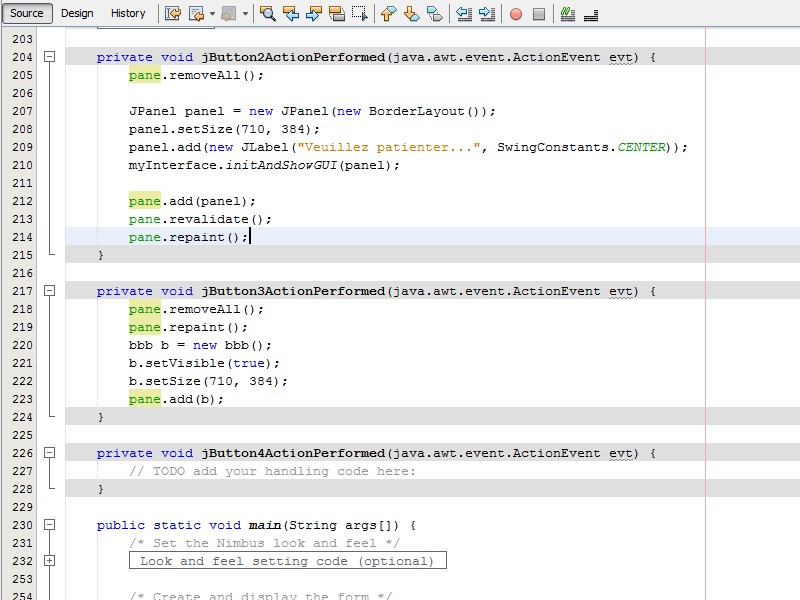Go back to the previous cursor location
The width and height of the screenshot is (800, 600).
click(x=196, y=13)
